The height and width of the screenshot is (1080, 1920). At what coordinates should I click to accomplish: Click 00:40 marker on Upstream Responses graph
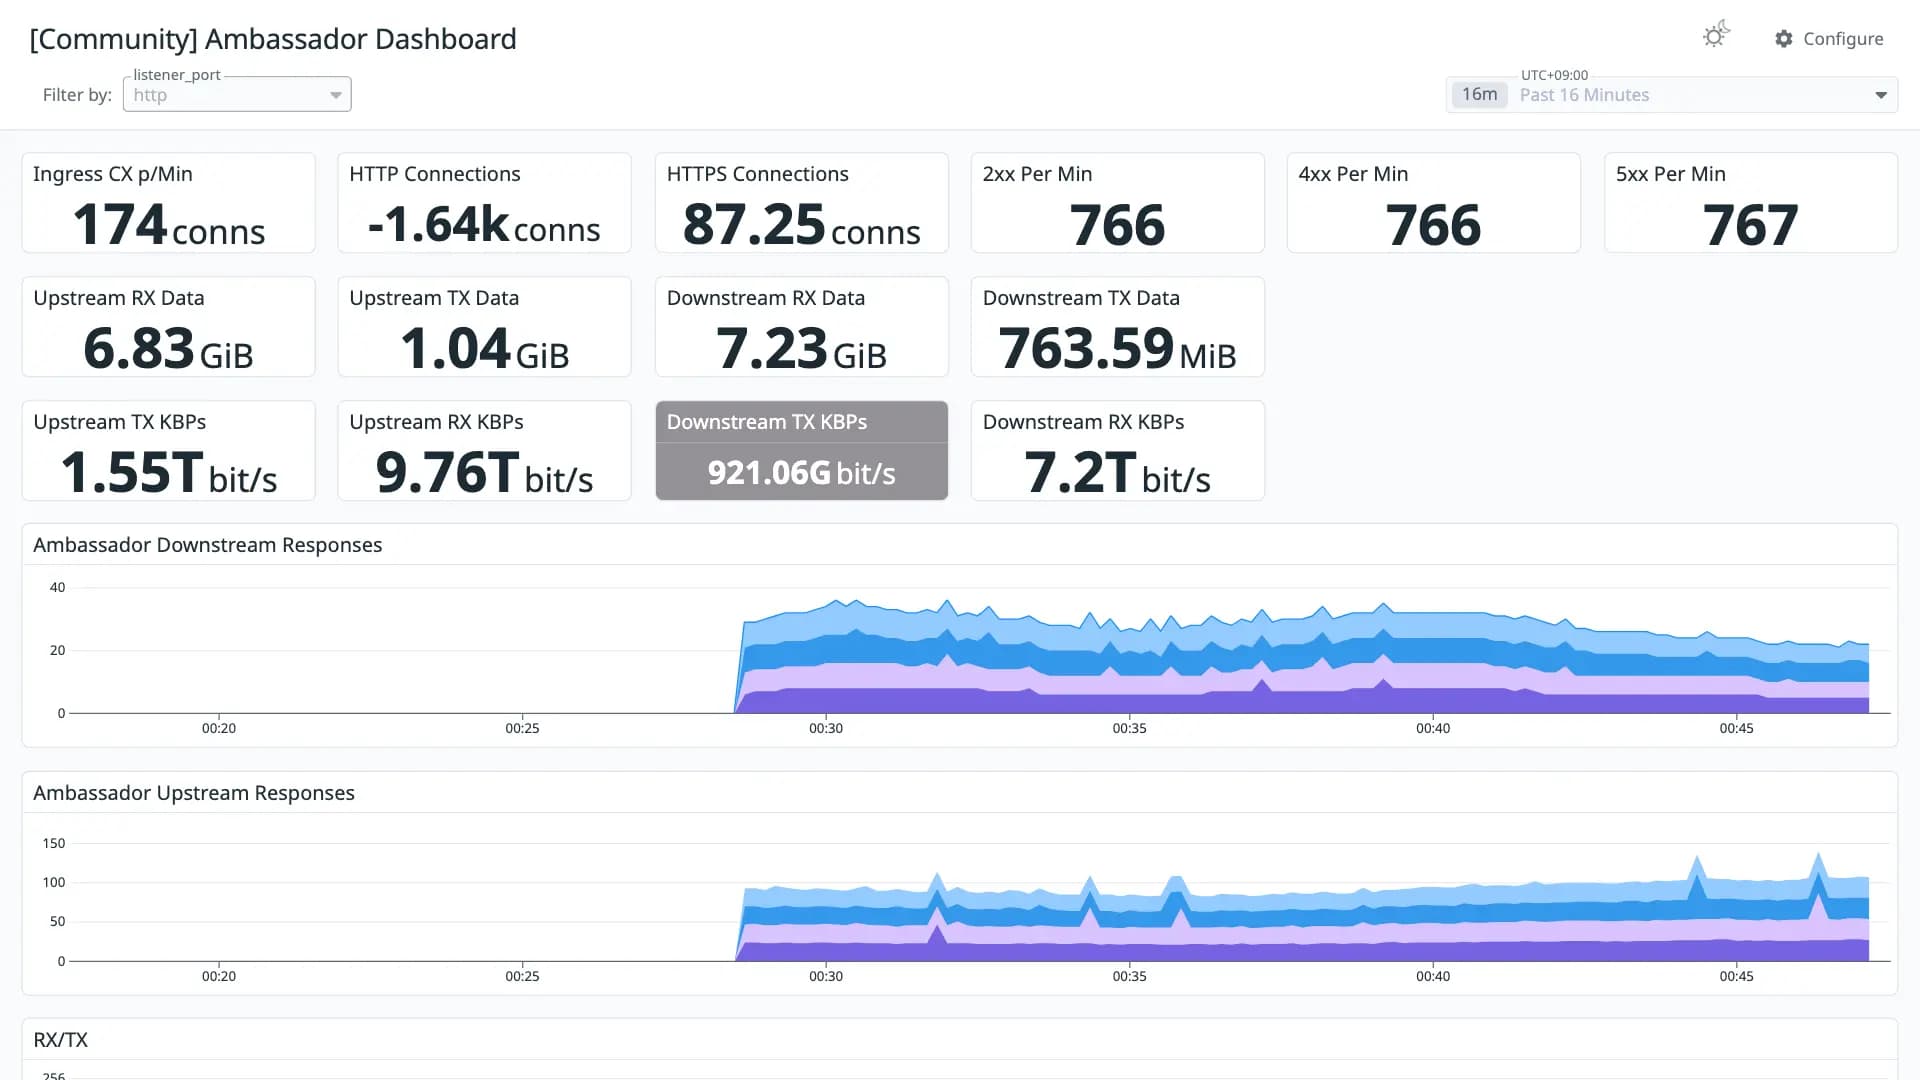(x=1433, y=976)
